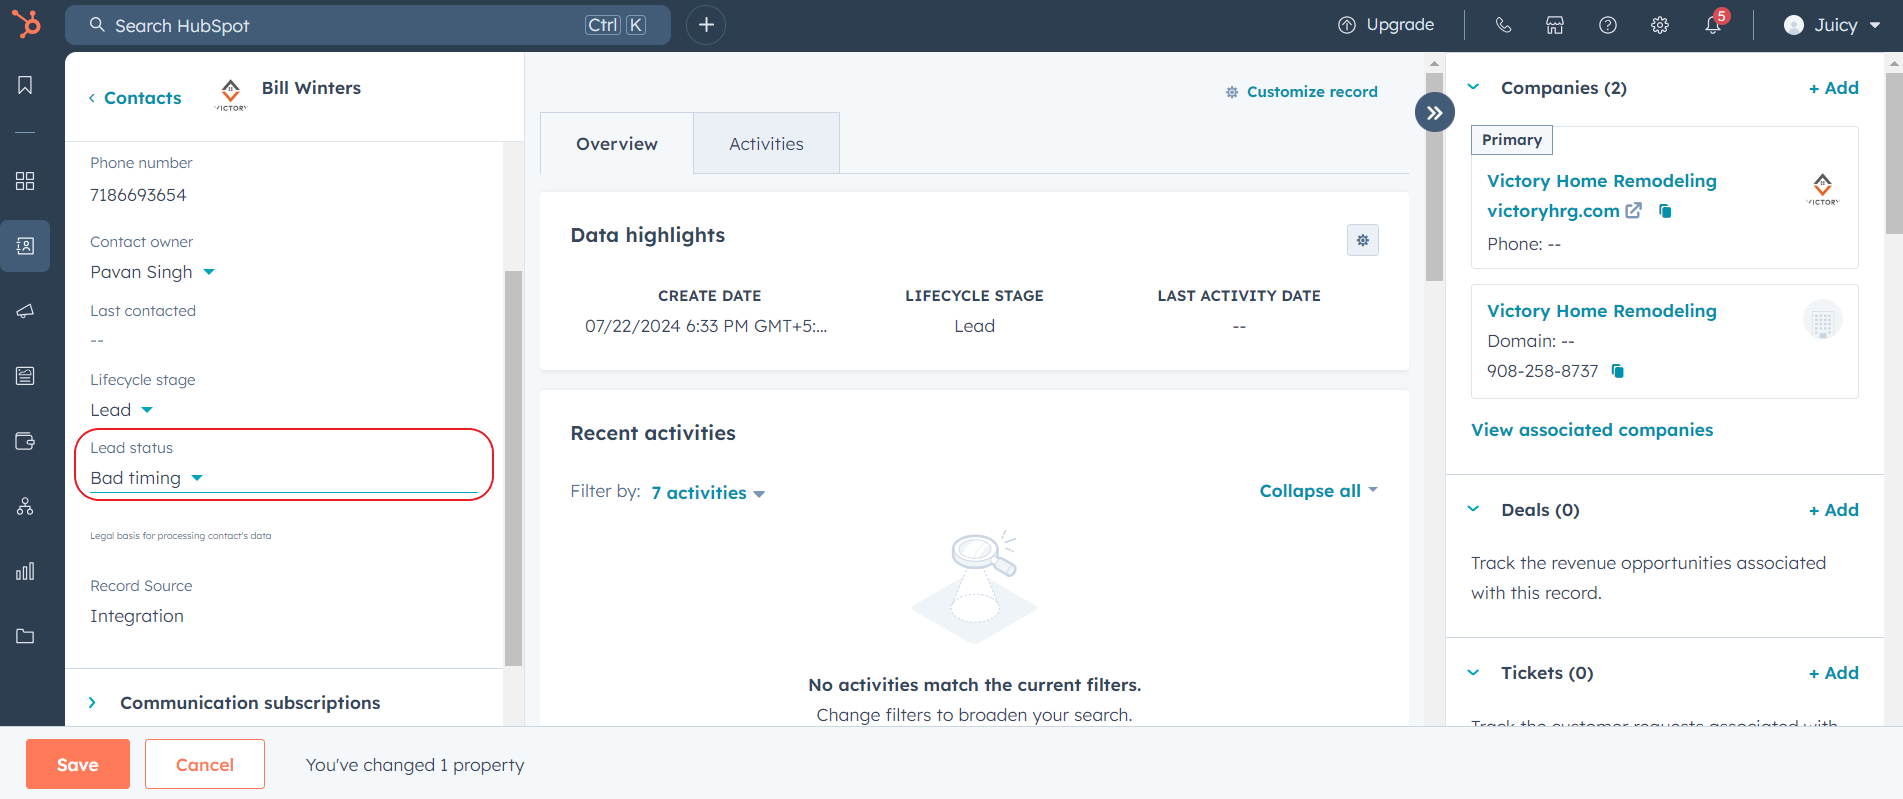Open the Help question mark icon

[x=1608, y=25]
